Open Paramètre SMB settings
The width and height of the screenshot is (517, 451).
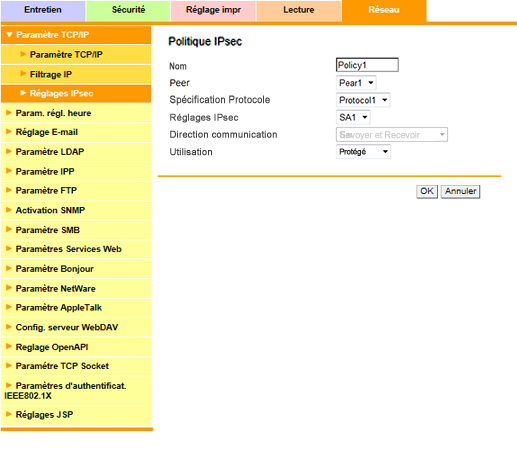click(76, 230)
